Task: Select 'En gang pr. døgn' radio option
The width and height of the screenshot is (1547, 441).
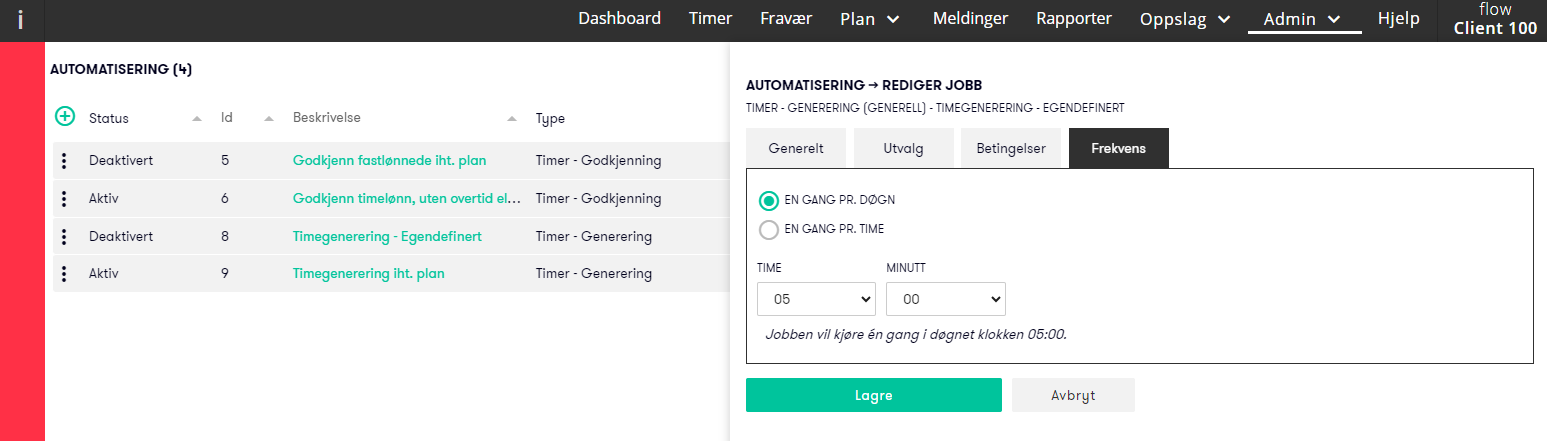Action: pyautogui.click(x=769, y=200)
